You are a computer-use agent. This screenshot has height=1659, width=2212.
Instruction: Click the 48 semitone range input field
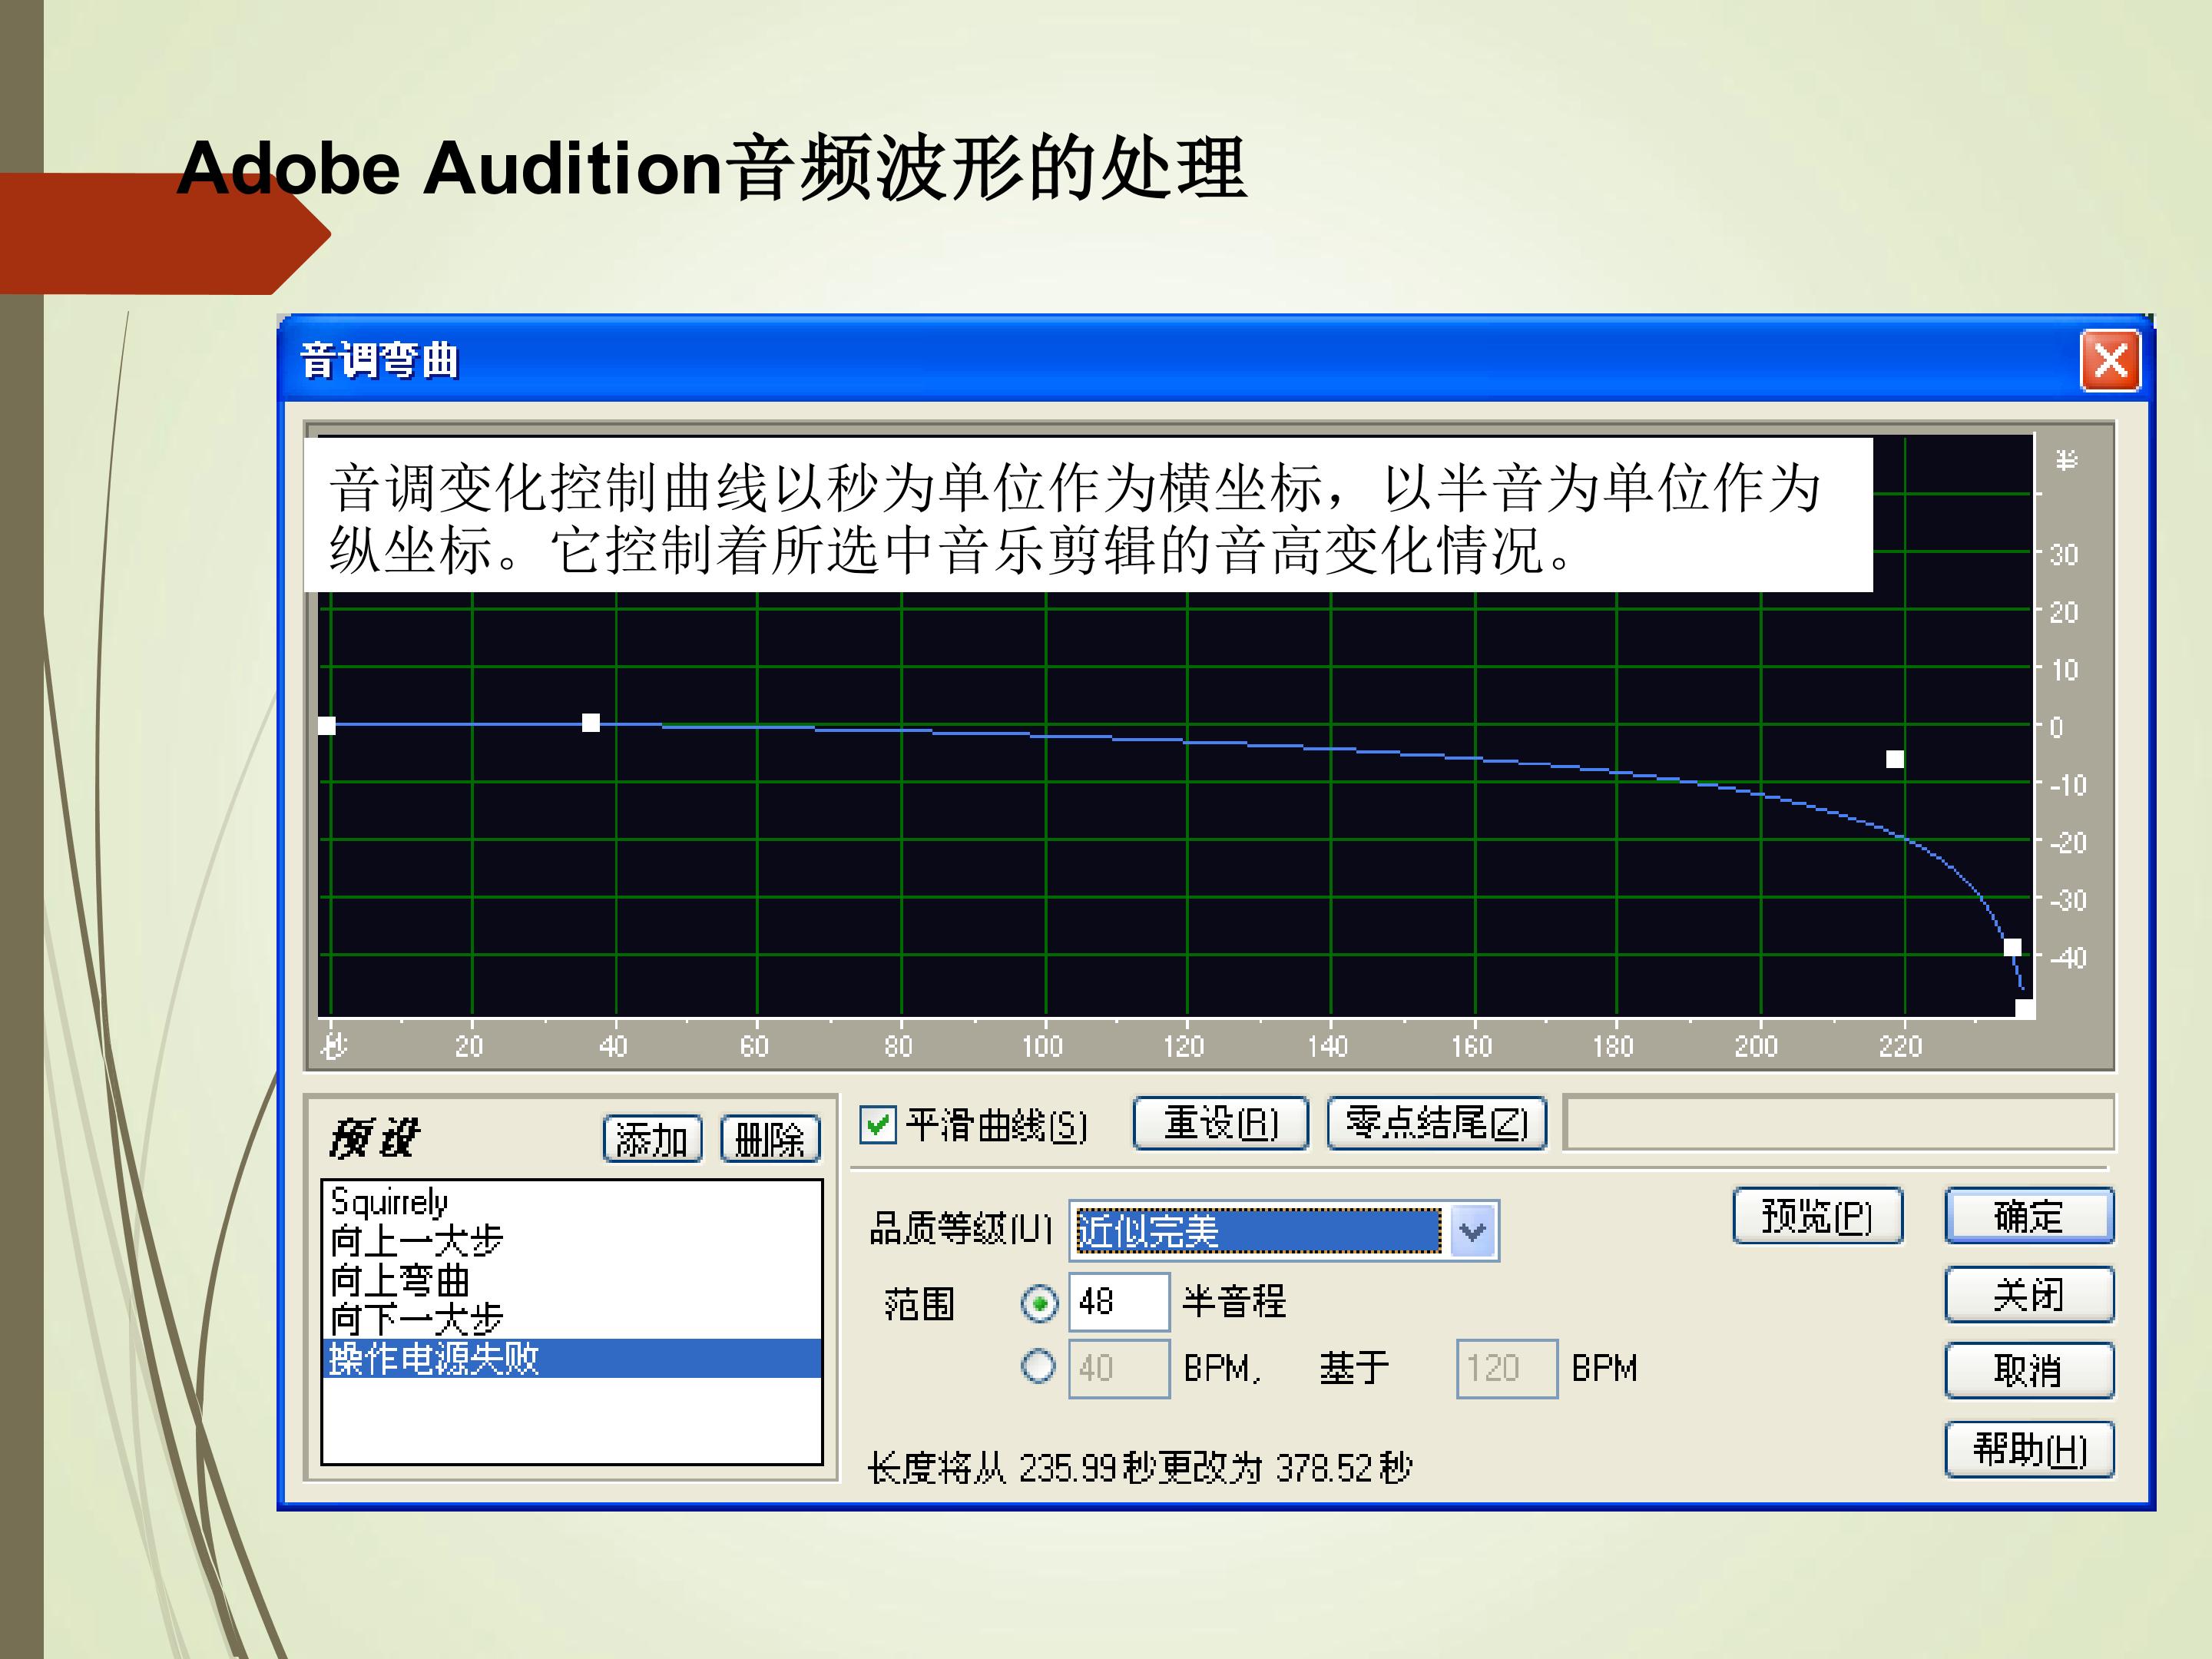1118,1302
